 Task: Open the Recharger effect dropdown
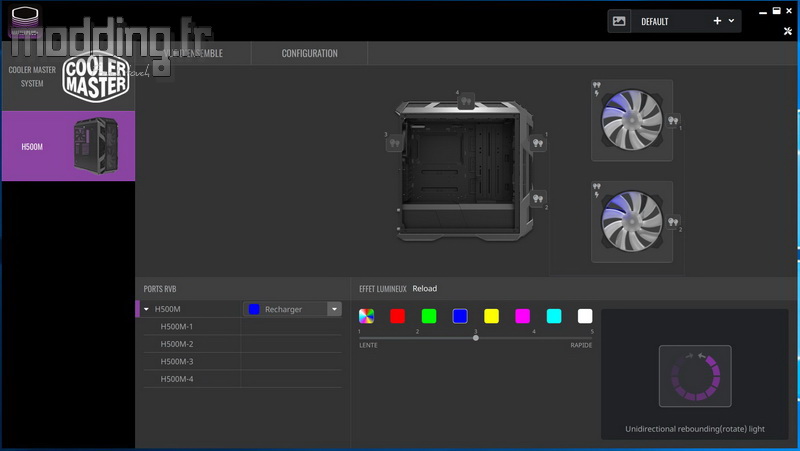(334, 309)
